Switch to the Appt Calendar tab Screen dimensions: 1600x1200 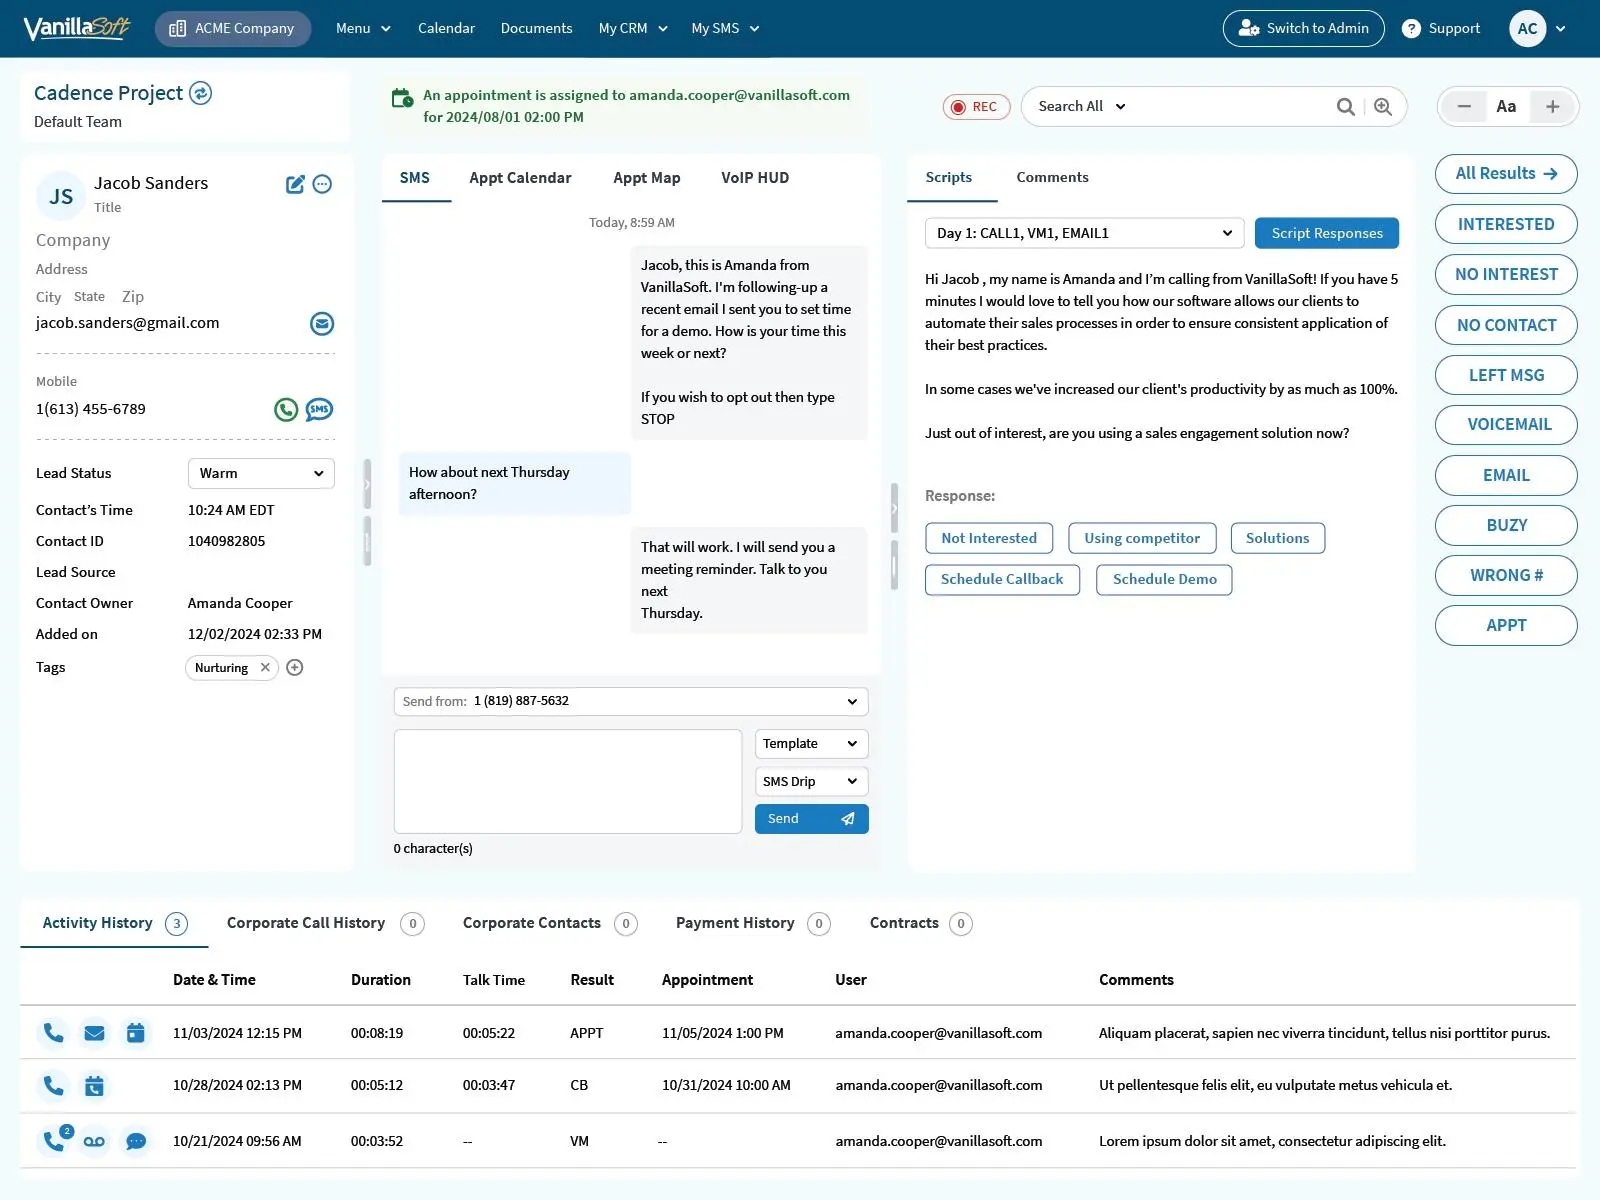click(x=520, y=178)
